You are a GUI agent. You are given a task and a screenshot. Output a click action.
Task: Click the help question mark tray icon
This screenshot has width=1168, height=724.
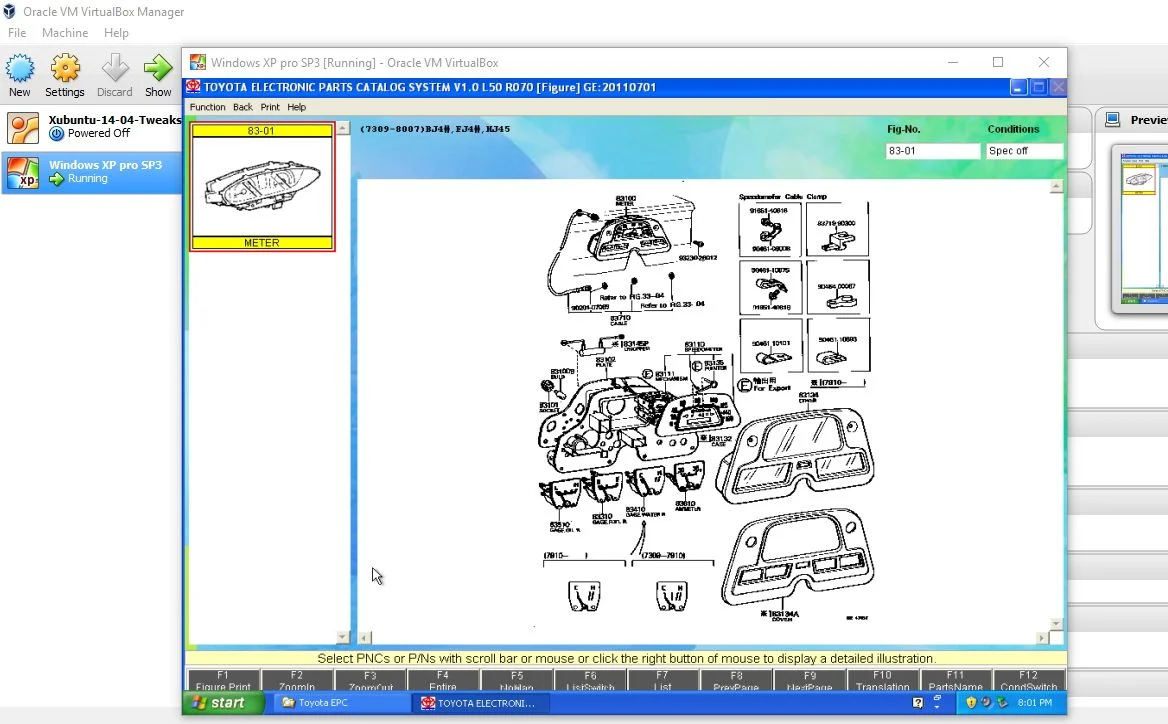[x=918, y=702]
